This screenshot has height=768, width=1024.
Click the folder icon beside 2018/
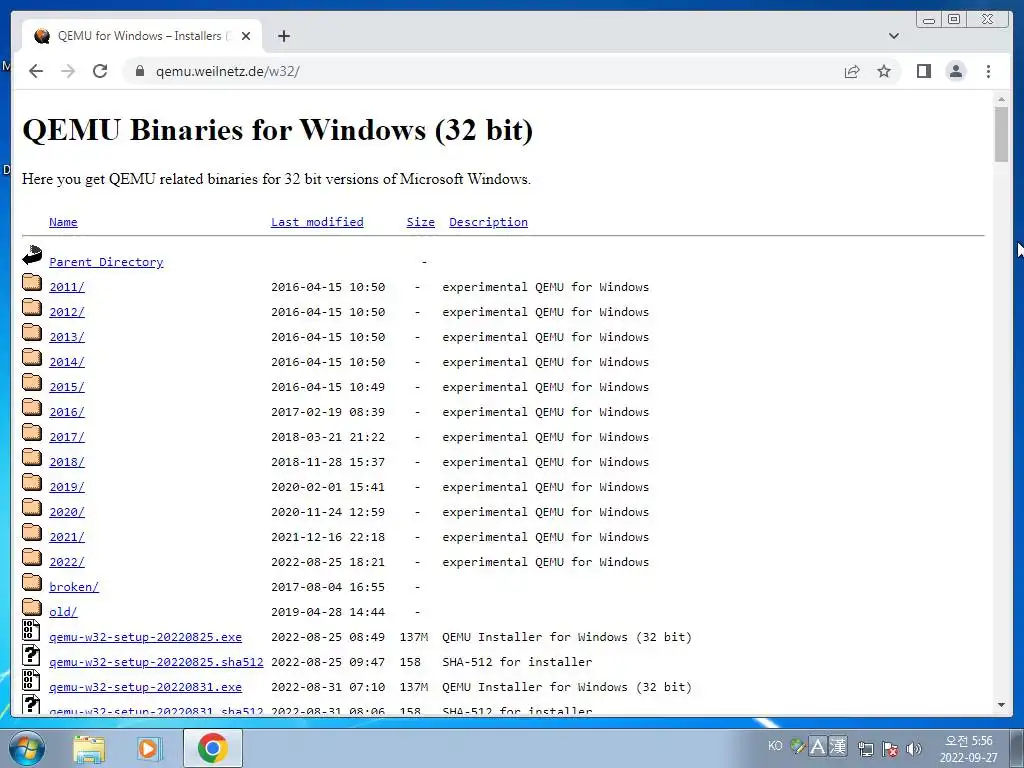(x=32, y=457)
